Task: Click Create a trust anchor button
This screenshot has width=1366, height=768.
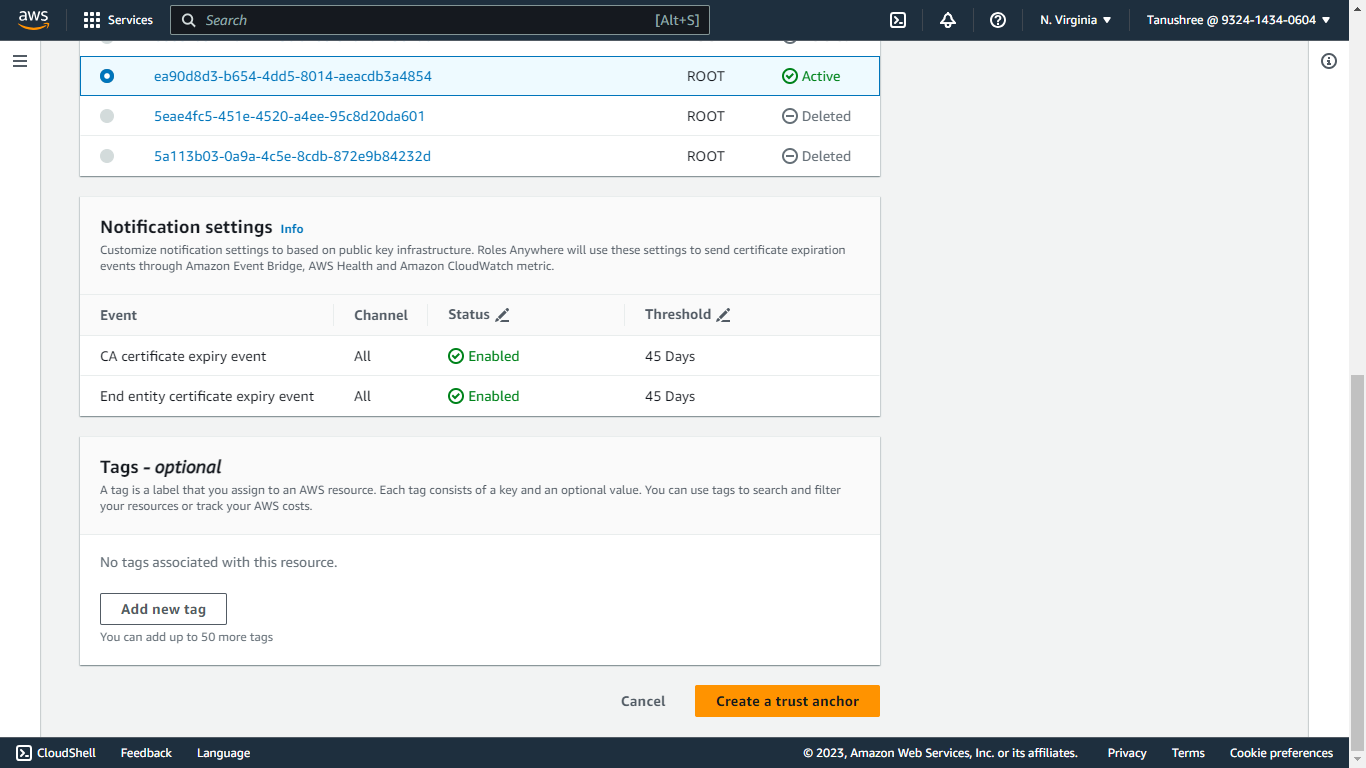Action: tap(787, 701)
